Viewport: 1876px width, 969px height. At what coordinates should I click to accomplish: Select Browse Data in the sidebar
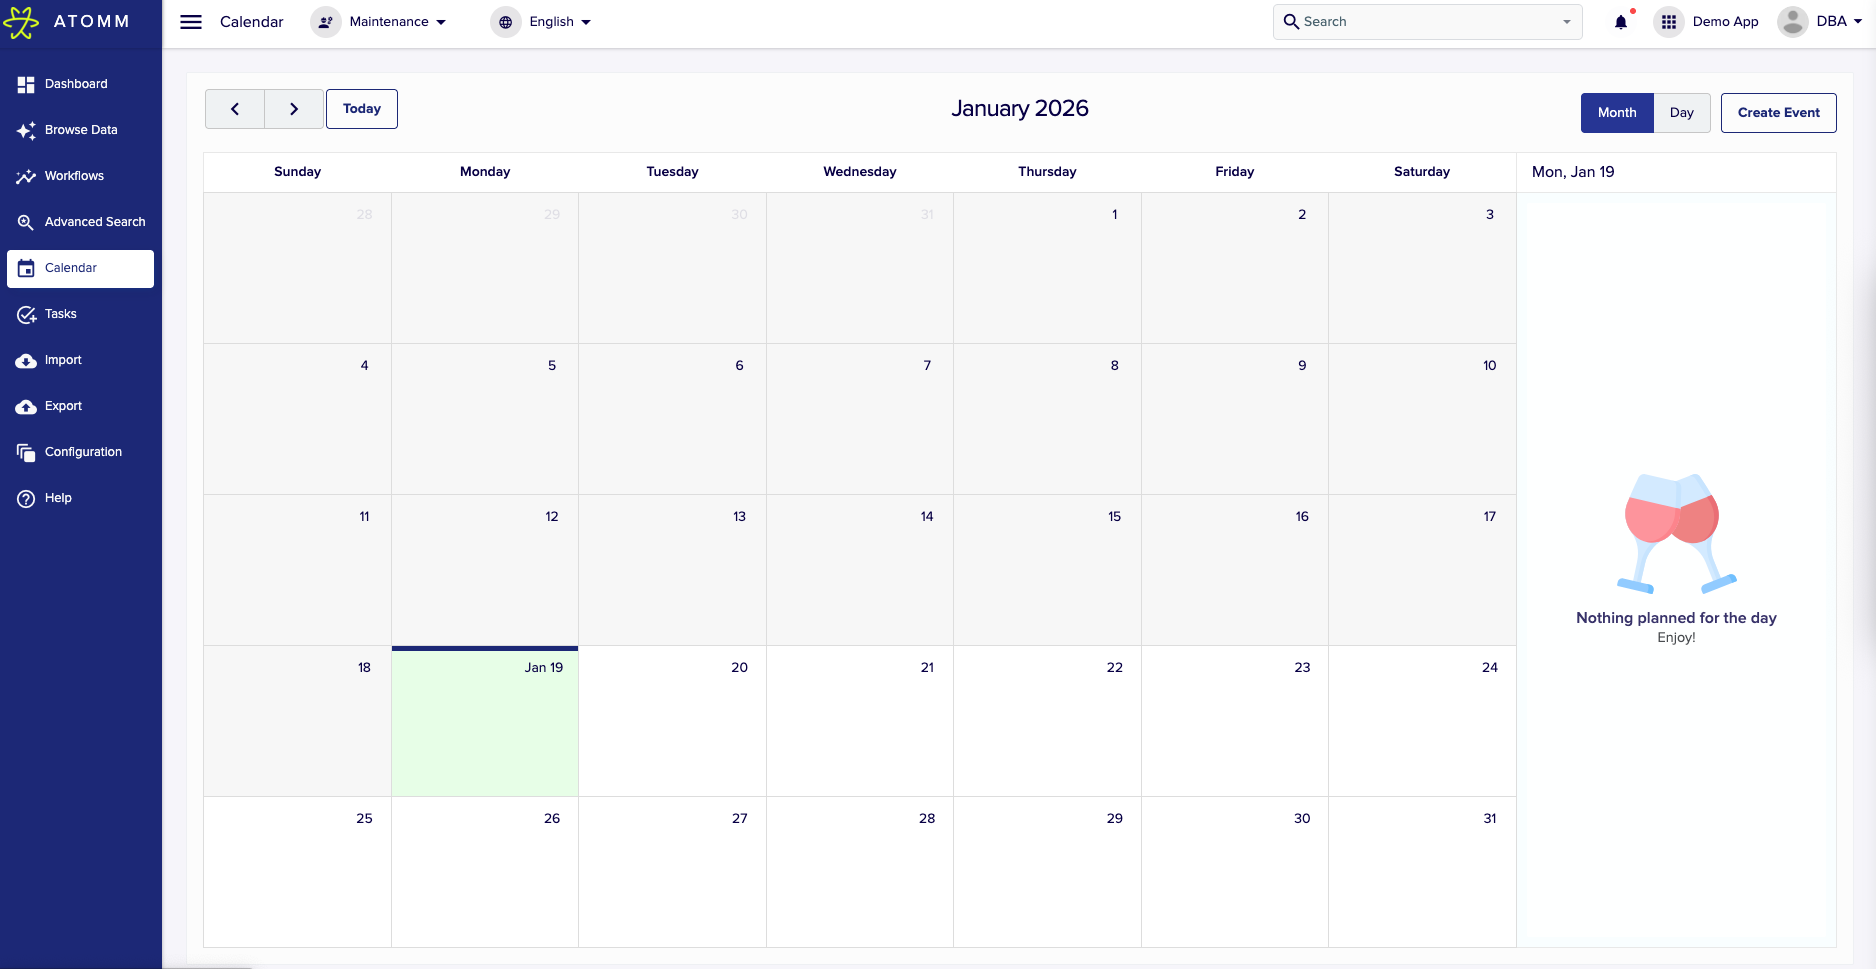click(x=80, y=130)
